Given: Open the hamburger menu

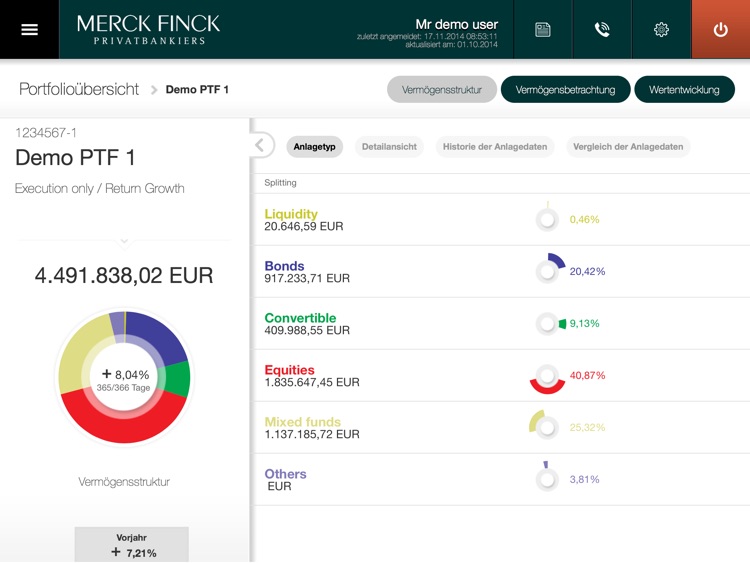Looking at the screenshot, I should (x=29, y=29).
